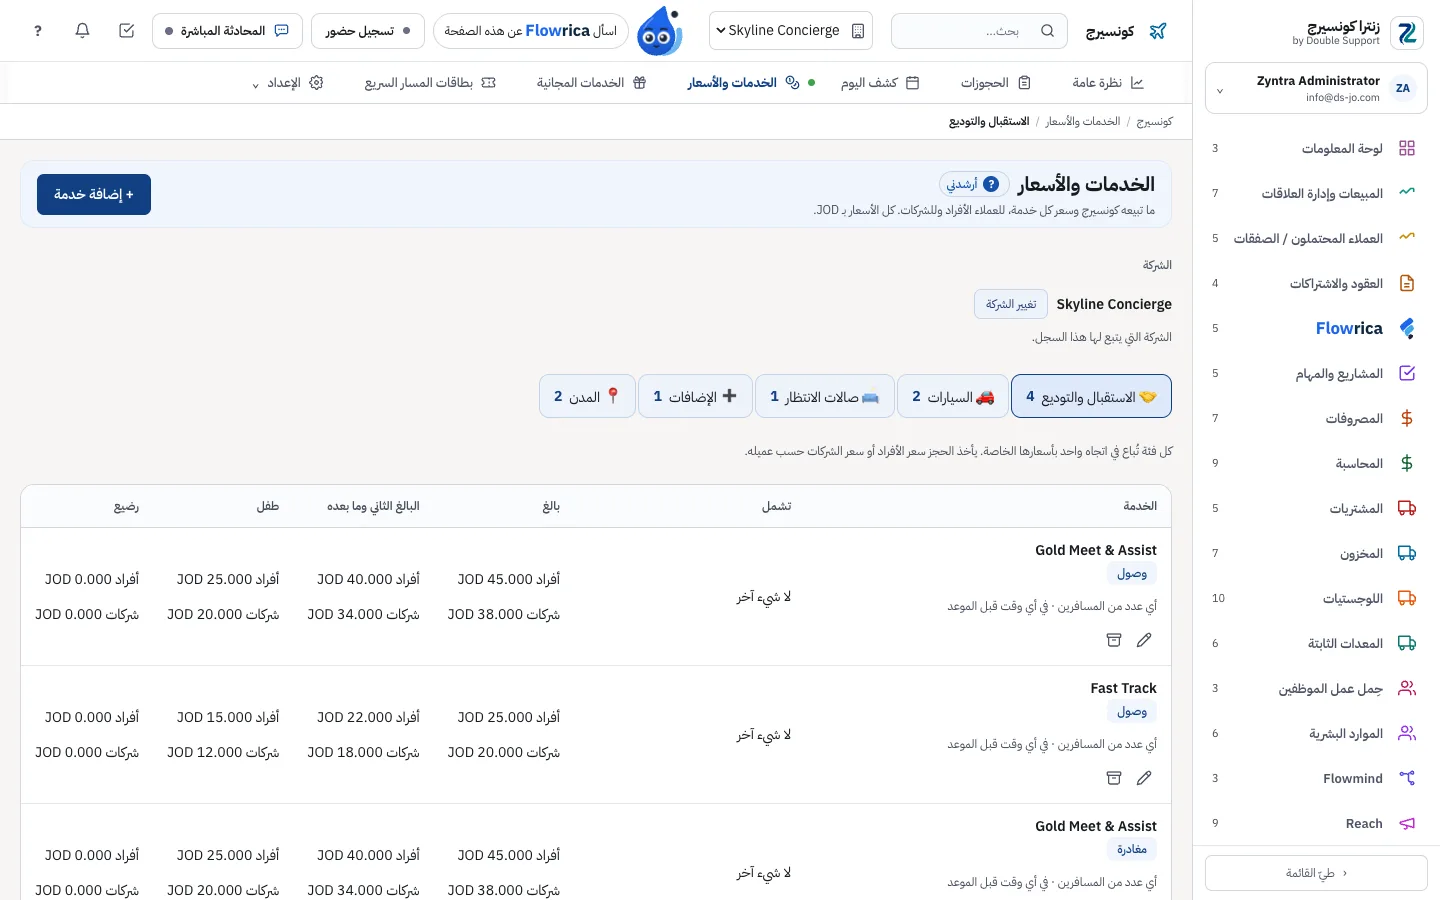Go to كشف اليوم daily sheet

(x=880, y=83)
